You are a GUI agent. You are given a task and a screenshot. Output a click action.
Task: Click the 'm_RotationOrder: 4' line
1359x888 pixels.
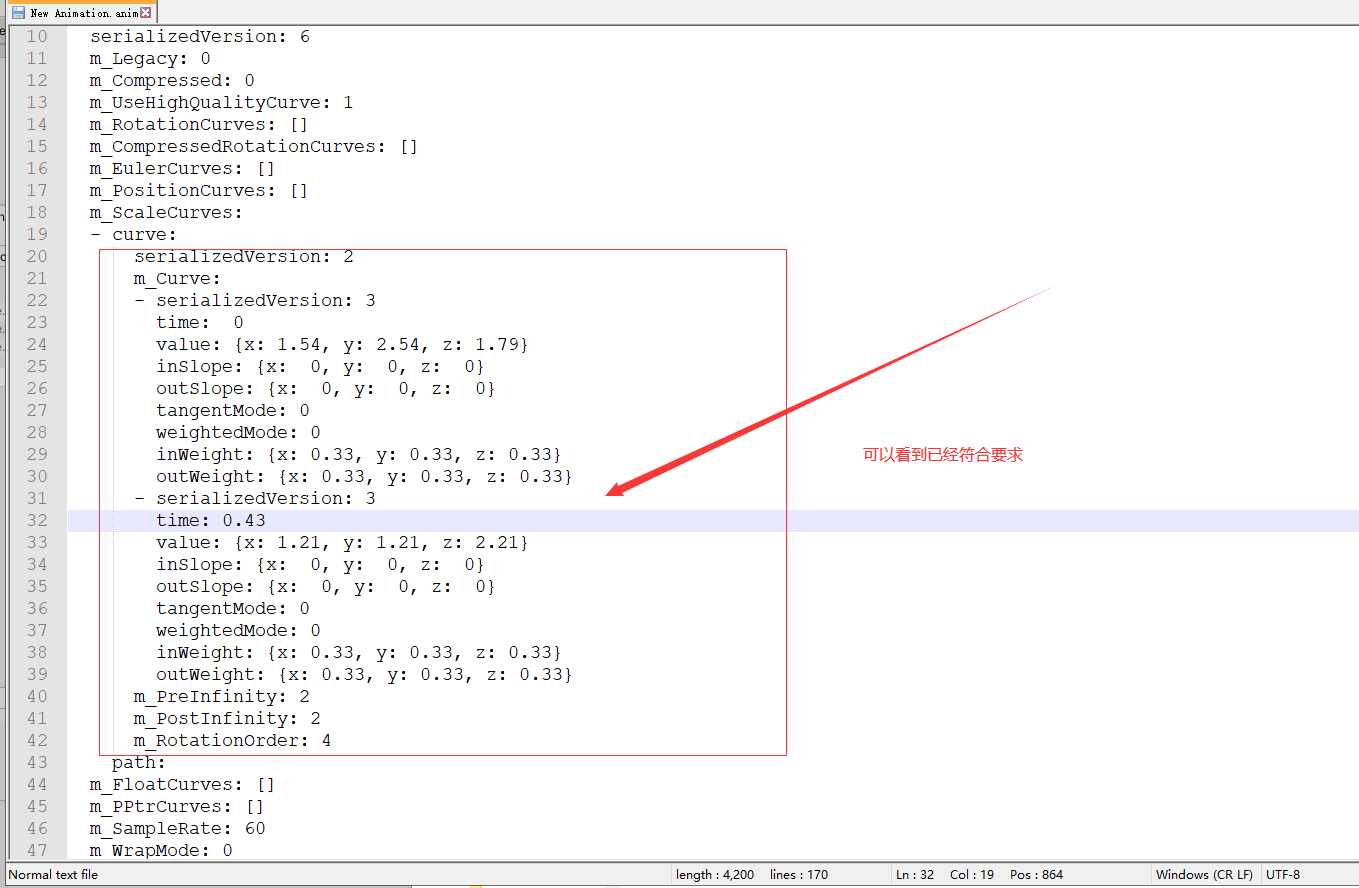tap(233, 740)
